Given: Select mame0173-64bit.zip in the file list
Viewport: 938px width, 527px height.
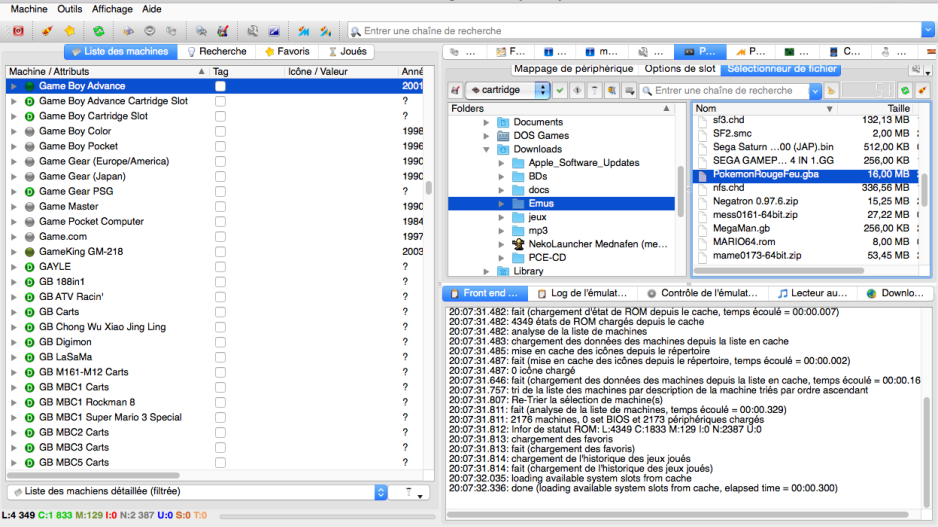Looking at the screenshot, I should point(757,256).
